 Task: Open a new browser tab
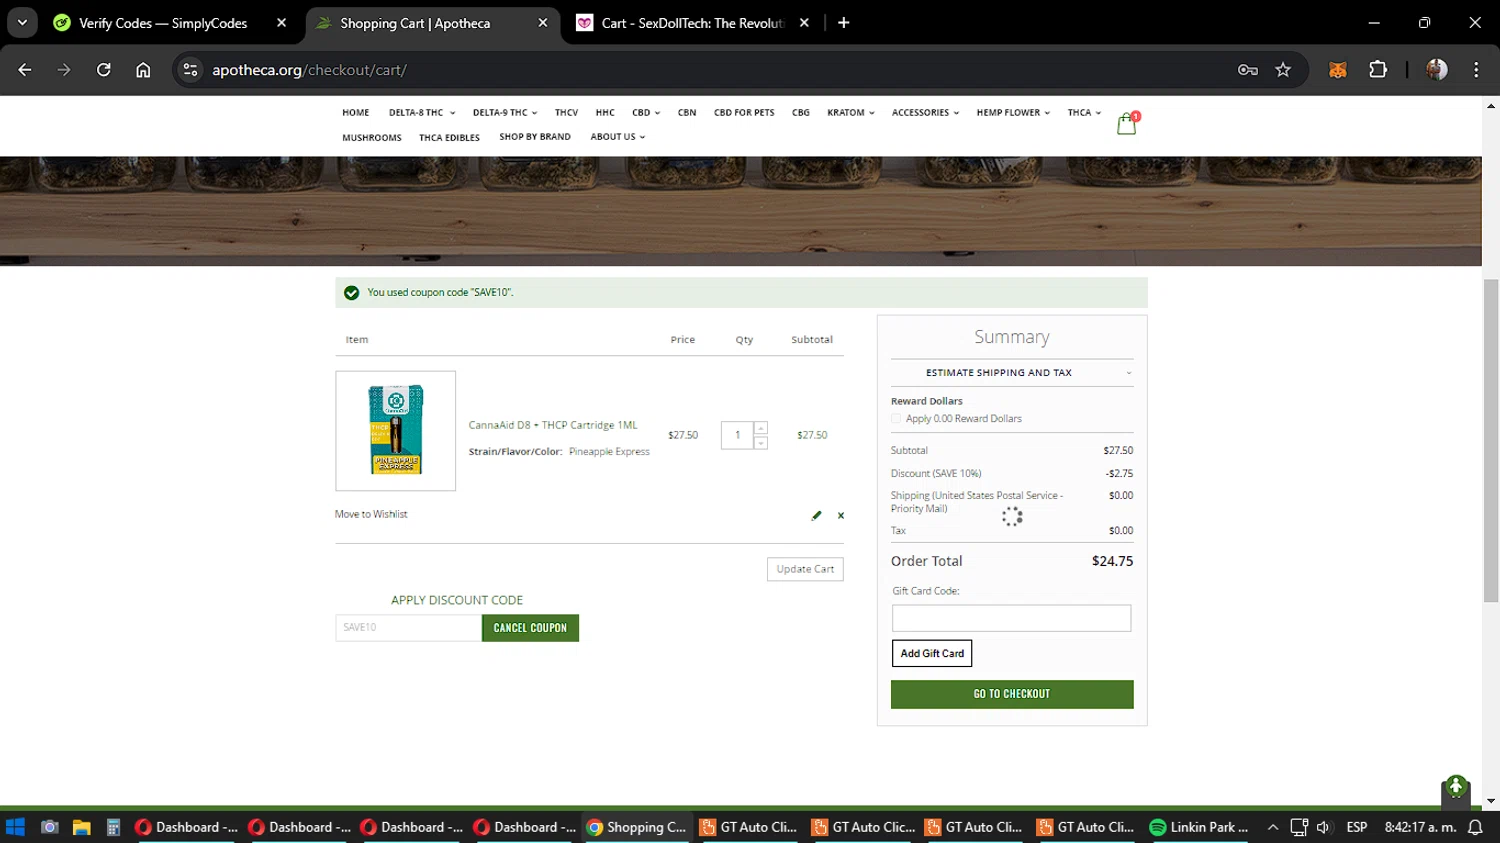tap(844, 23)
